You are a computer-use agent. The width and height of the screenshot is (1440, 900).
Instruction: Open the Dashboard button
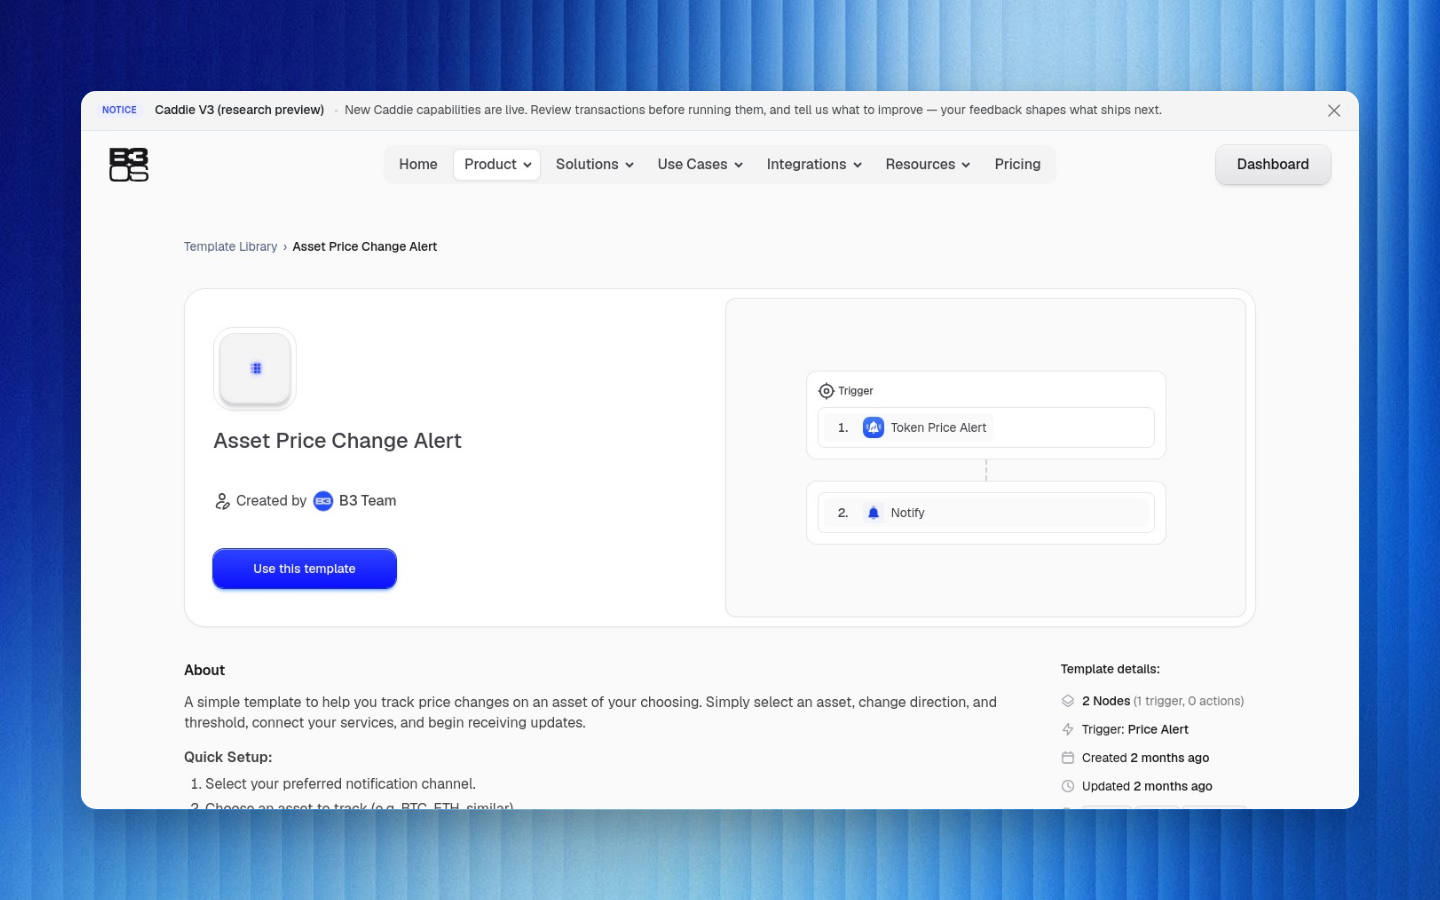pos(1273,165)
